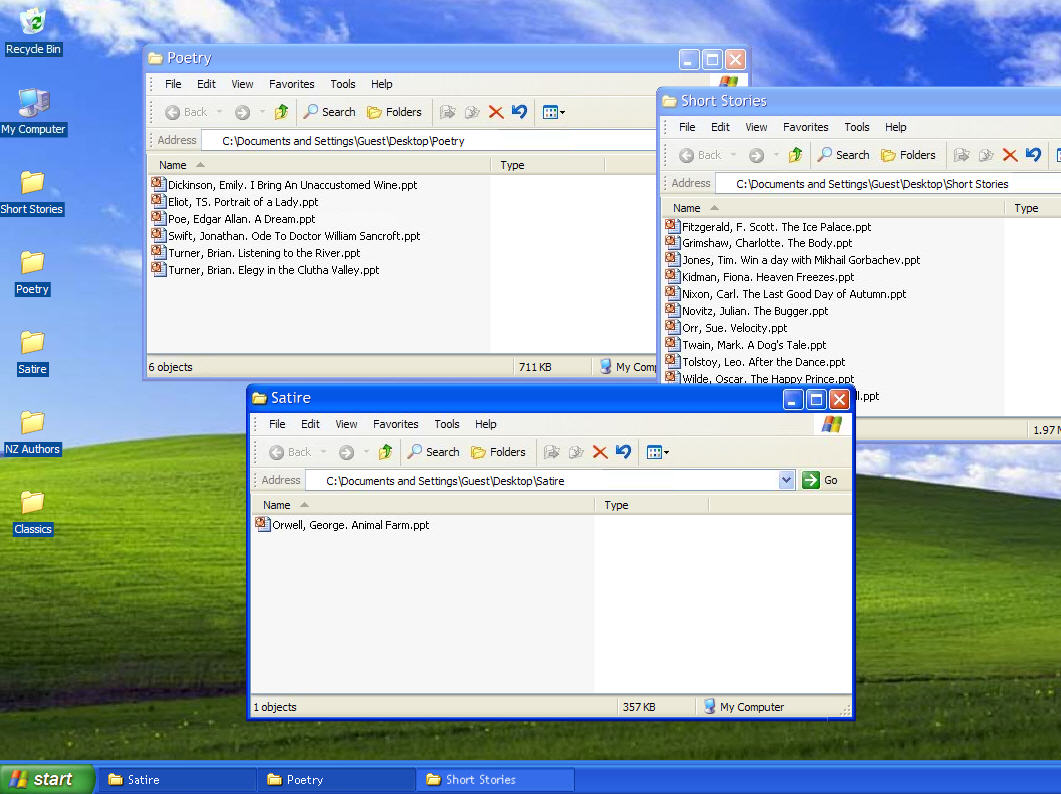
Task: Open the Views dropdown in Satire toolbar
Action: coord(656,452)
